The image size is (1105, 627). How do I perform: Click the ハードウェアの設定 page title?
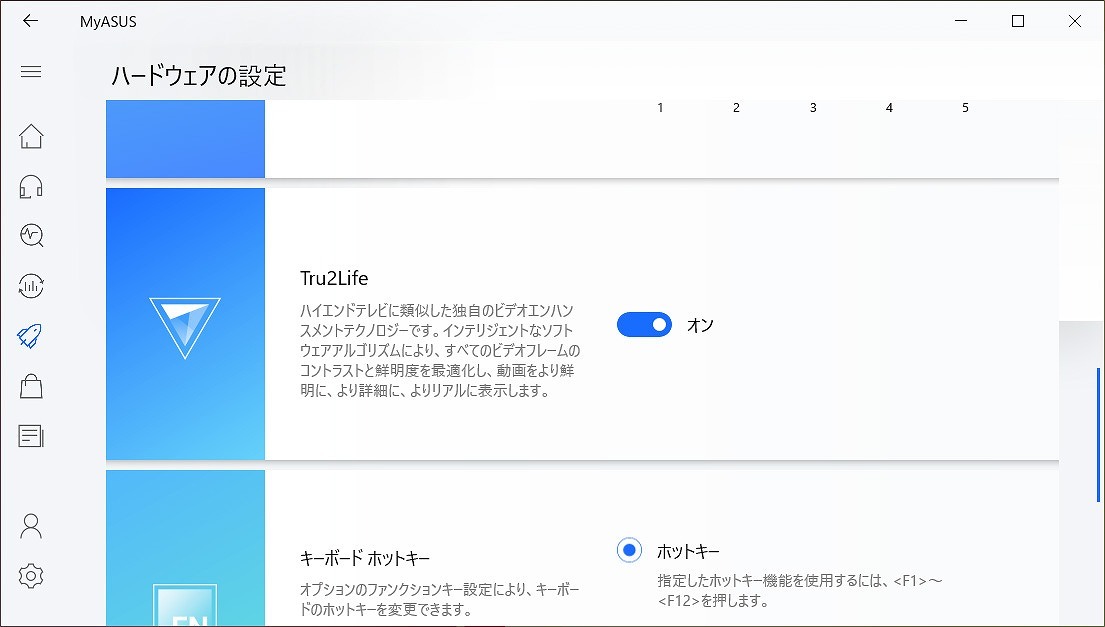pyautogui.click(x=199, y=75)
